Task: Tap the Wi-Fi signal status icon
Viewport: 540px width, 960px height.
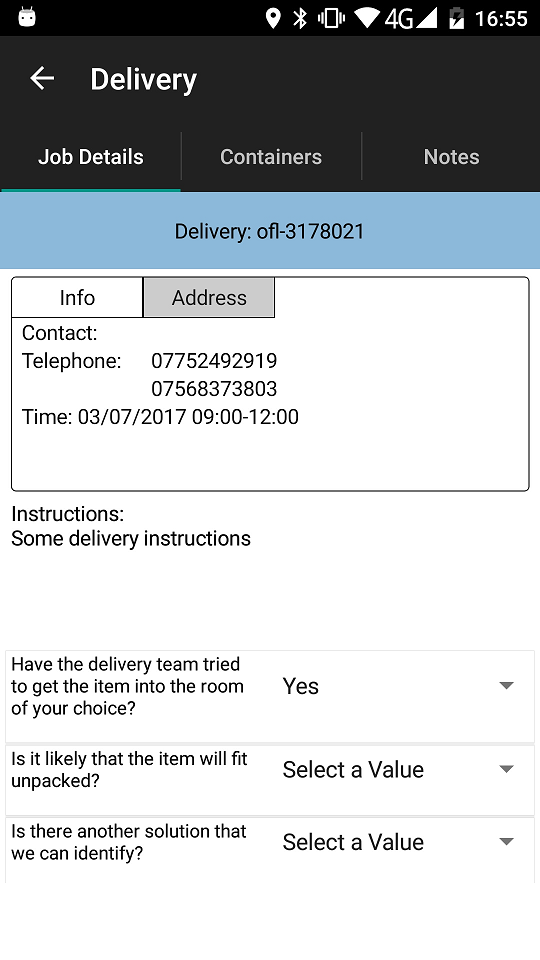Action: 367,18
